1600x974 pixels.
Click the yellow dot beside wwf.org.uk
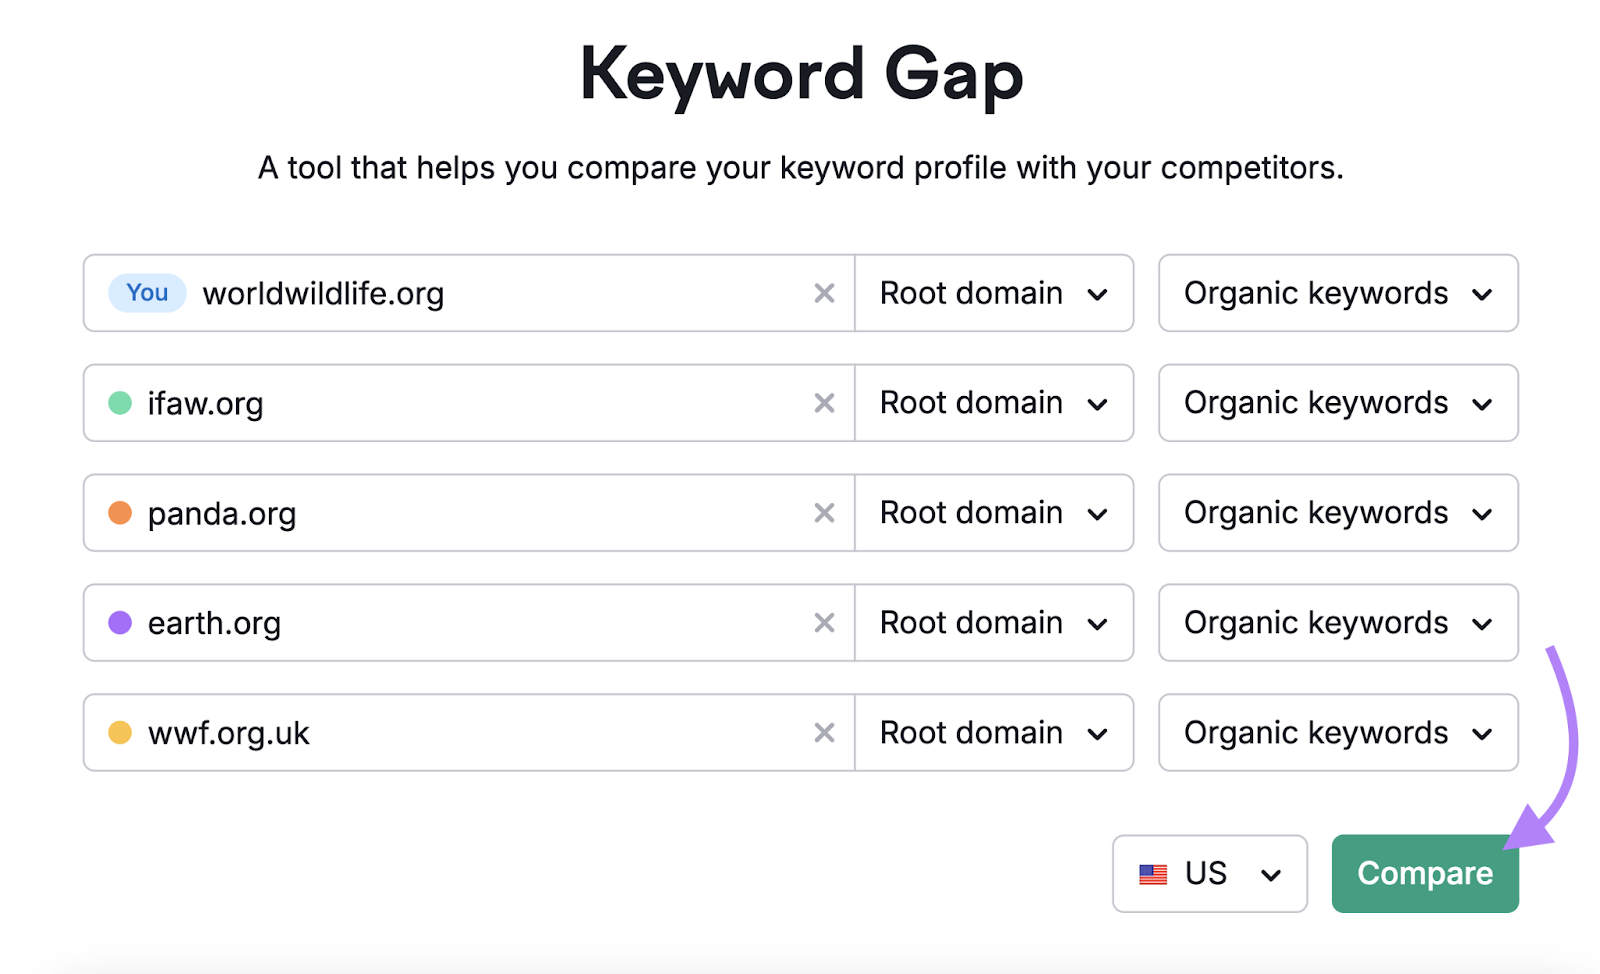(120, 733)
